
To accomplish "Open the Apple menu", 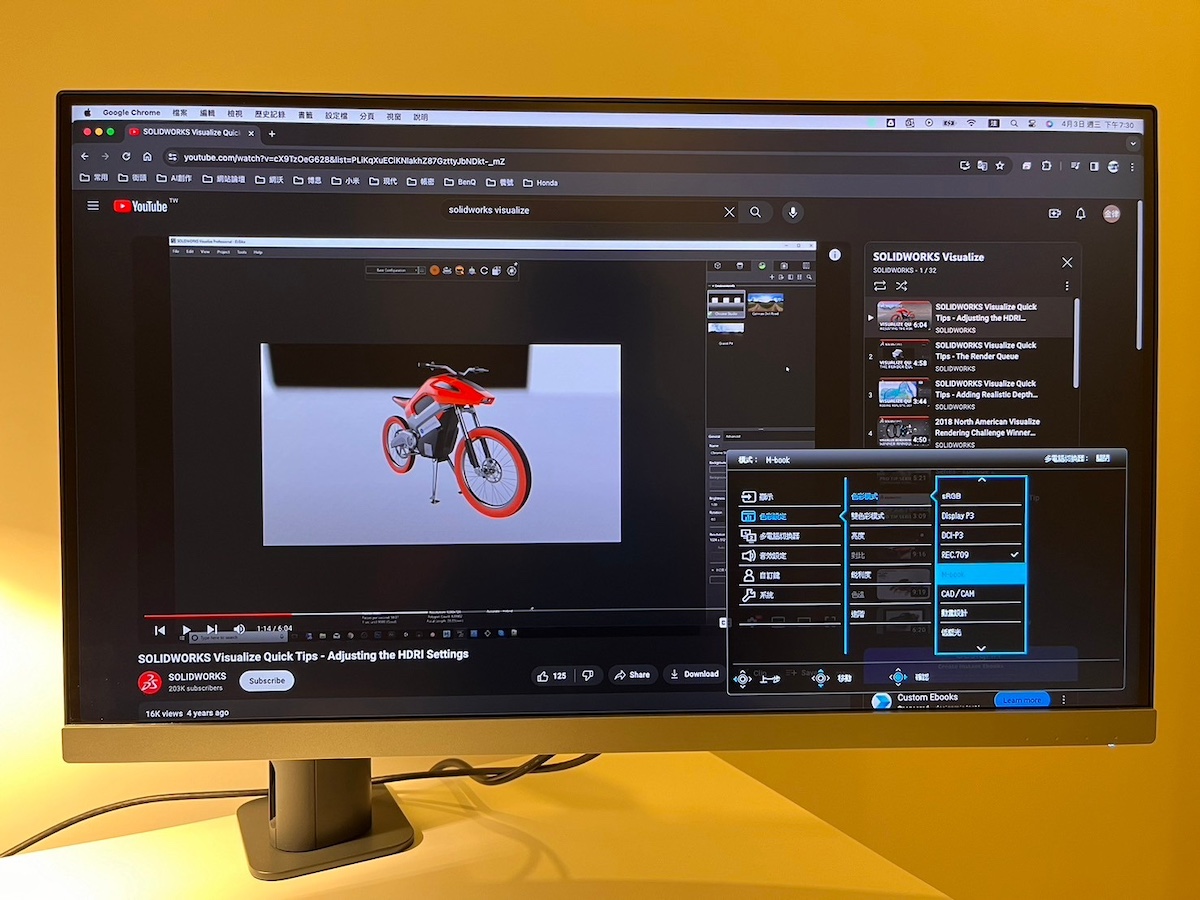I will [x=88, y=113].
